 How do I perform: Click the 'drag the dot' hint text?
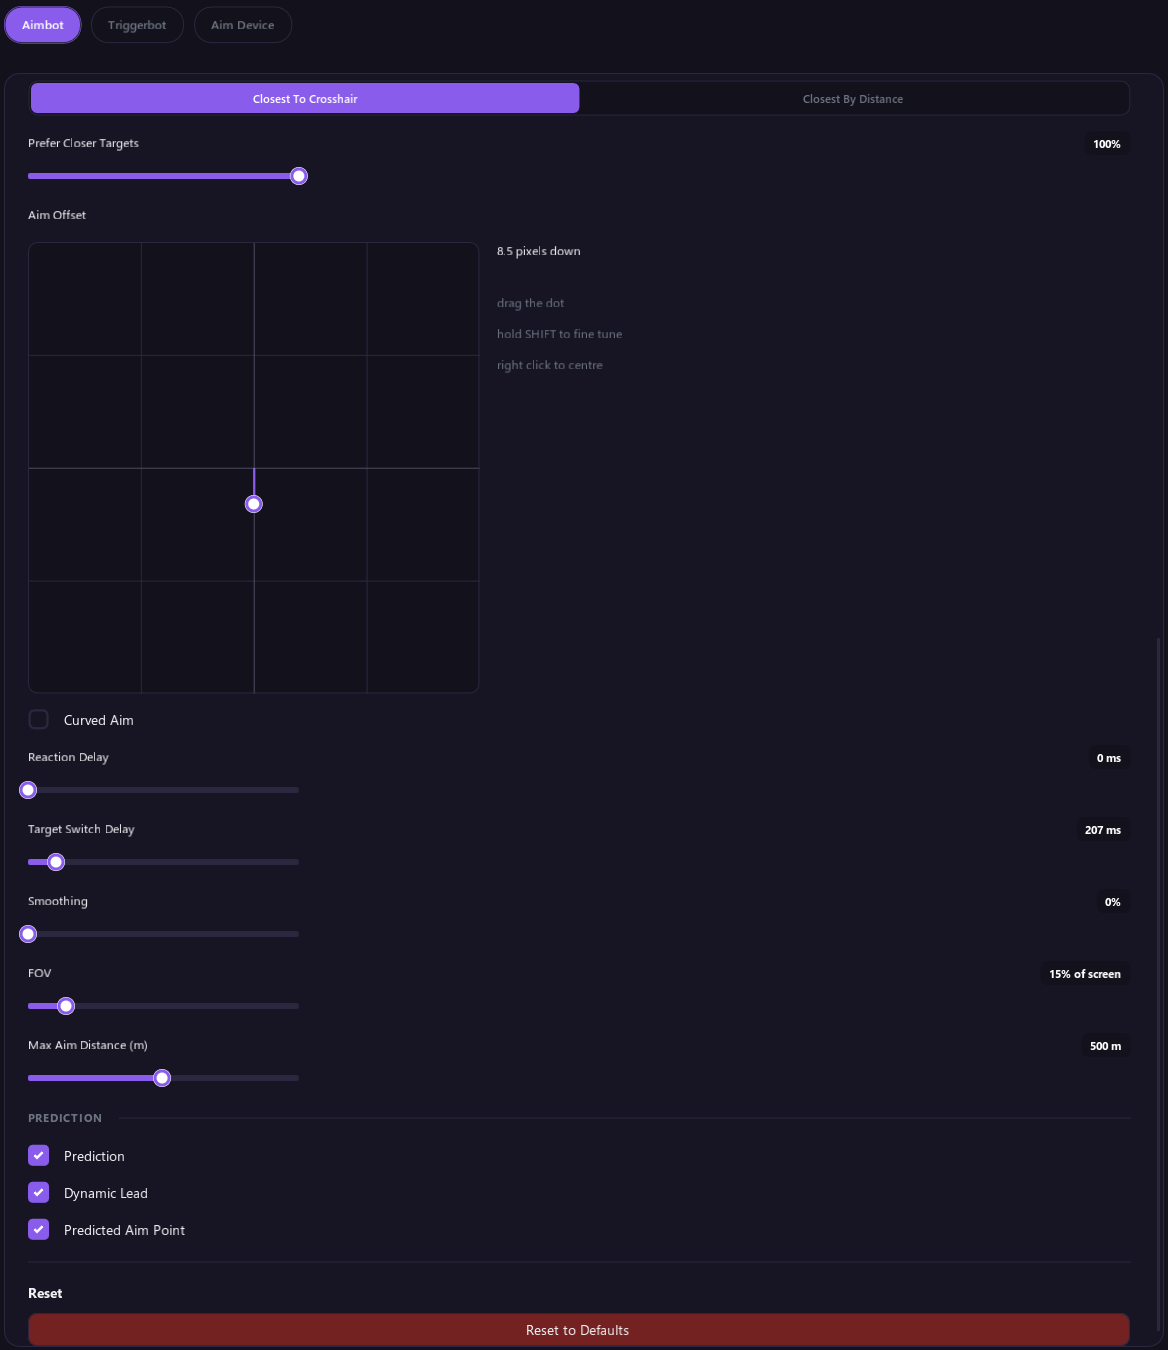pyautogui.click(x=531, y=303)
